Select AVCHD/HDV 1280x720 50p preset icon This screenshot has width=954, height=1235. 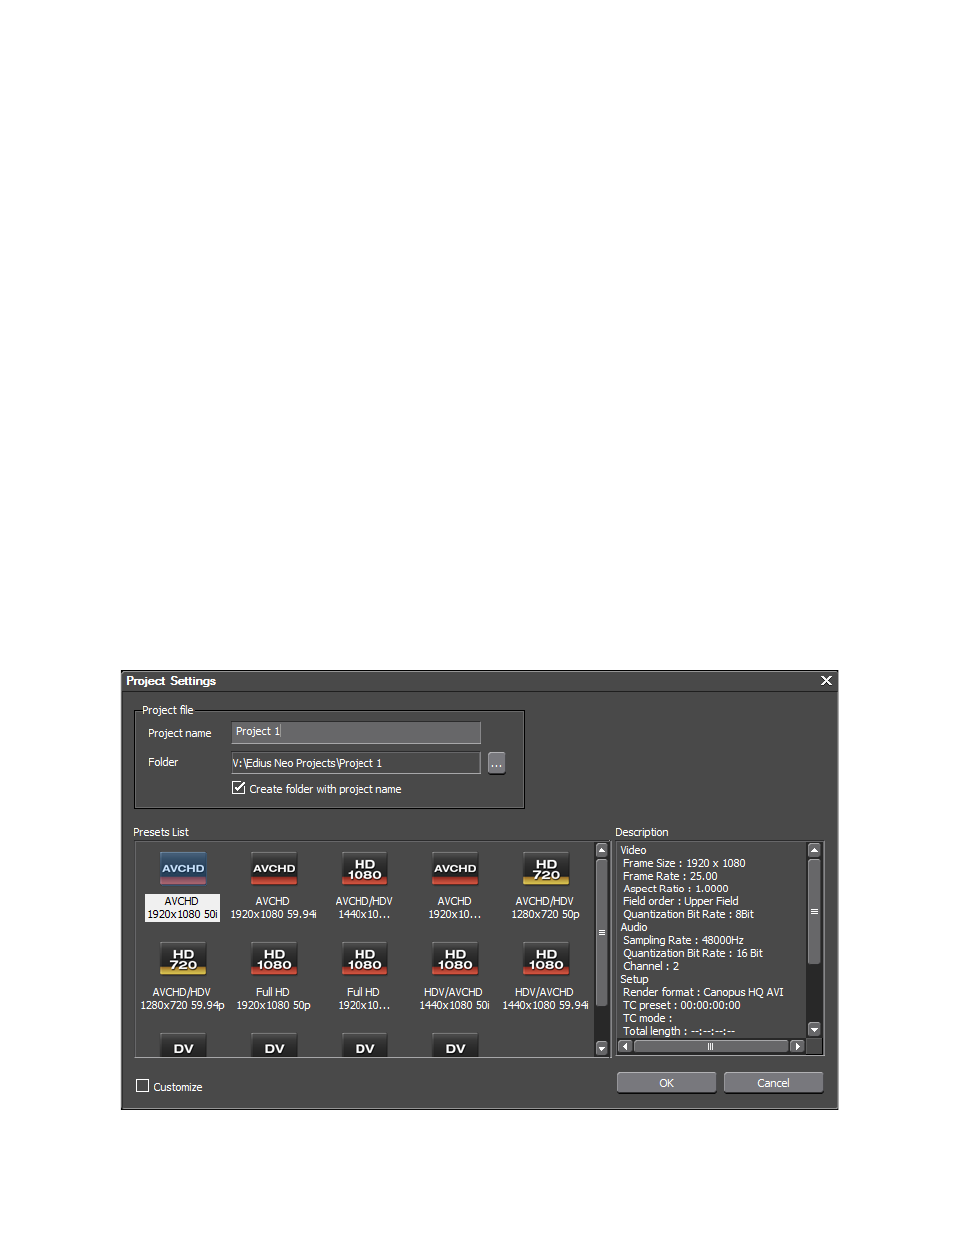546,868
